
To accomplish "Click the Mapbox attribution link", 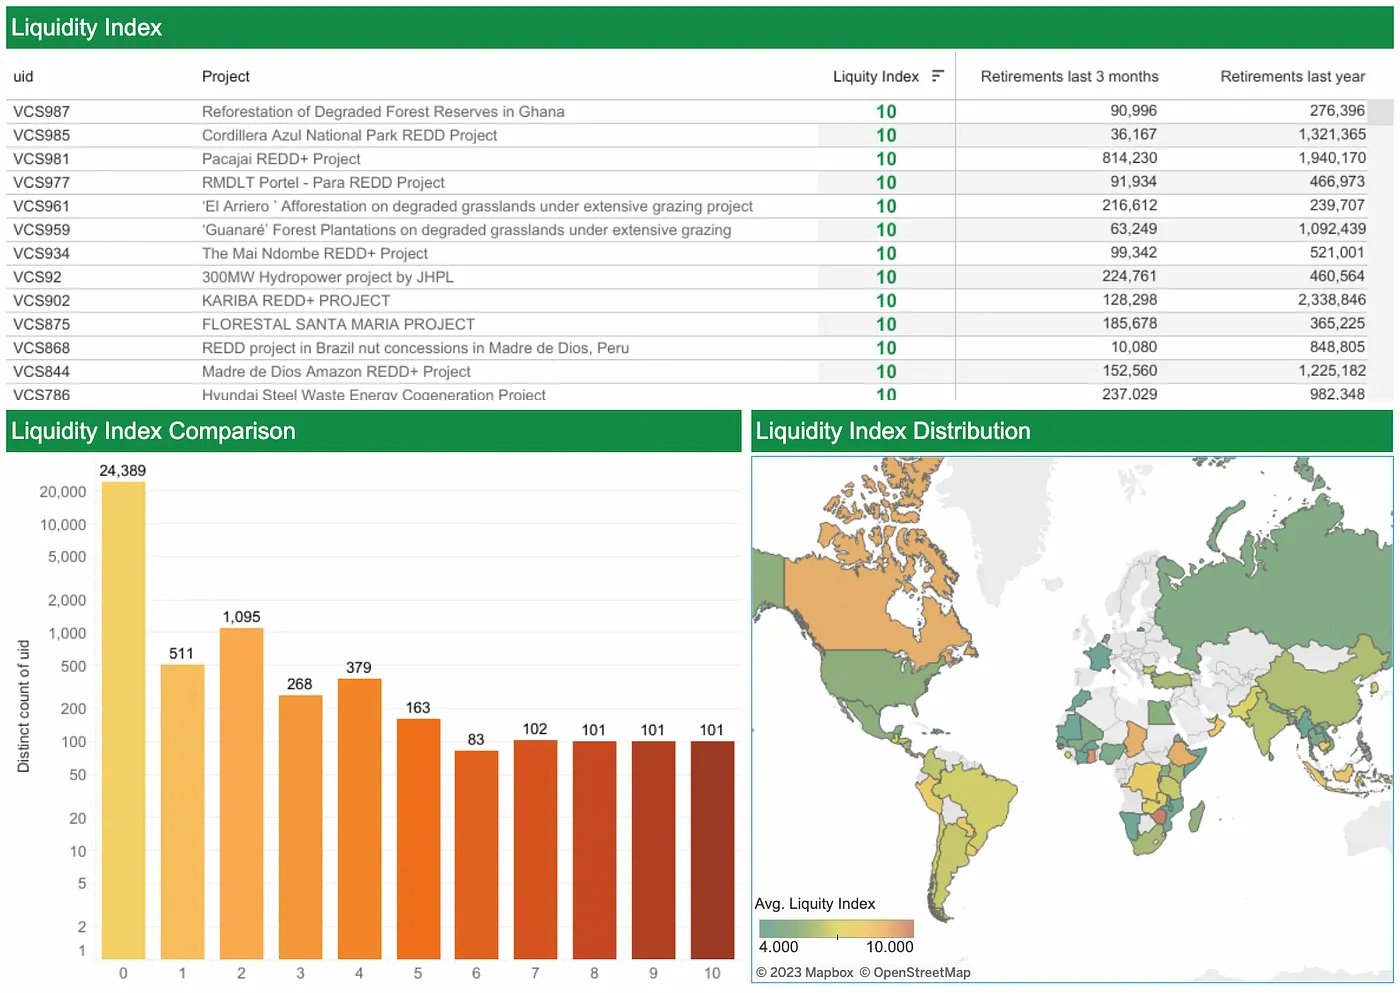I will click(805, 972).
